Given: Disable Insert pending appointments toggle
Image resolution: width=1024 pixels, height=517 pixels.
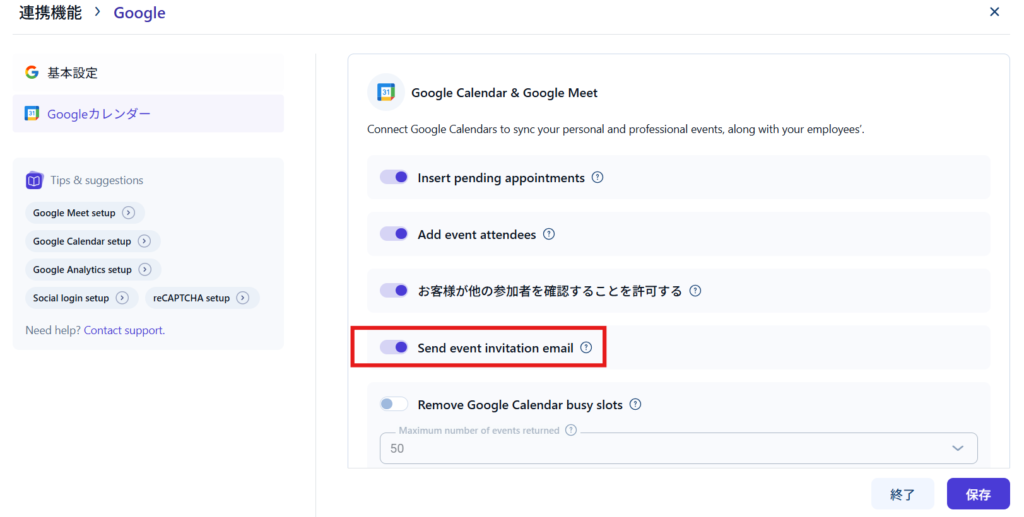Looking at the screenshot, I should click(x=394, y=177).
